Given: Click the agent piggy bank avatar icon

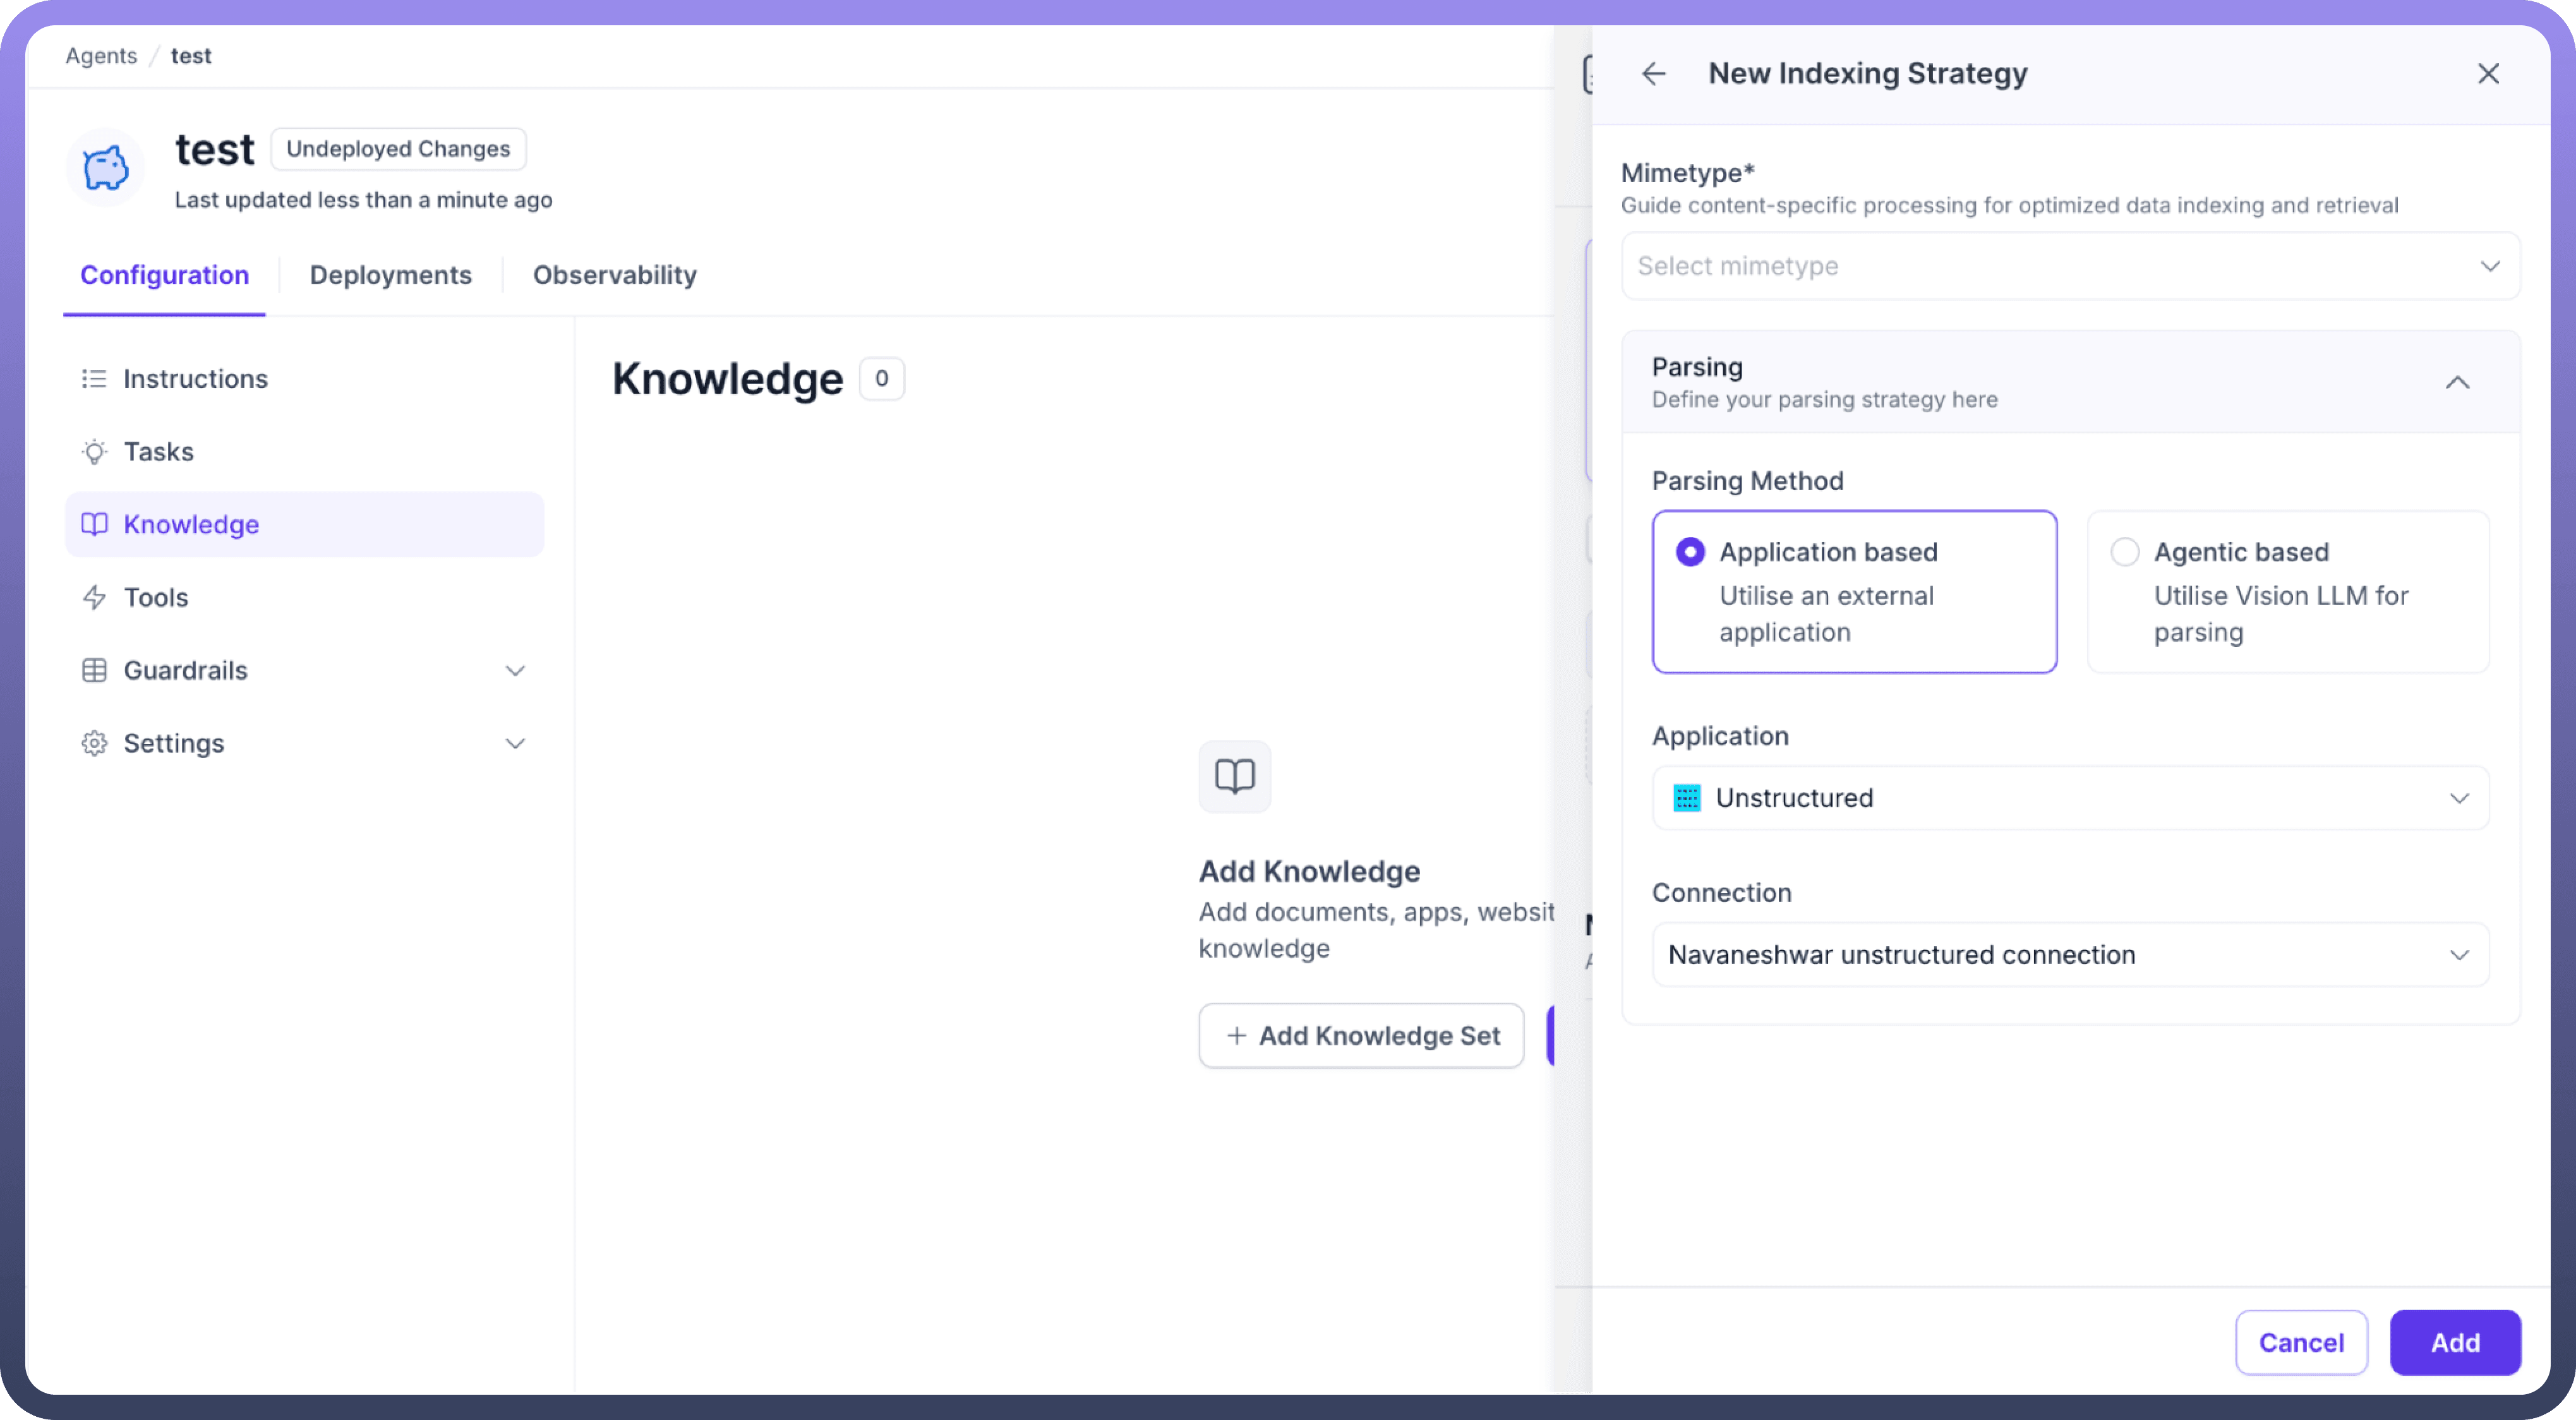Looking at the screenshot, I should click(105, 168).
